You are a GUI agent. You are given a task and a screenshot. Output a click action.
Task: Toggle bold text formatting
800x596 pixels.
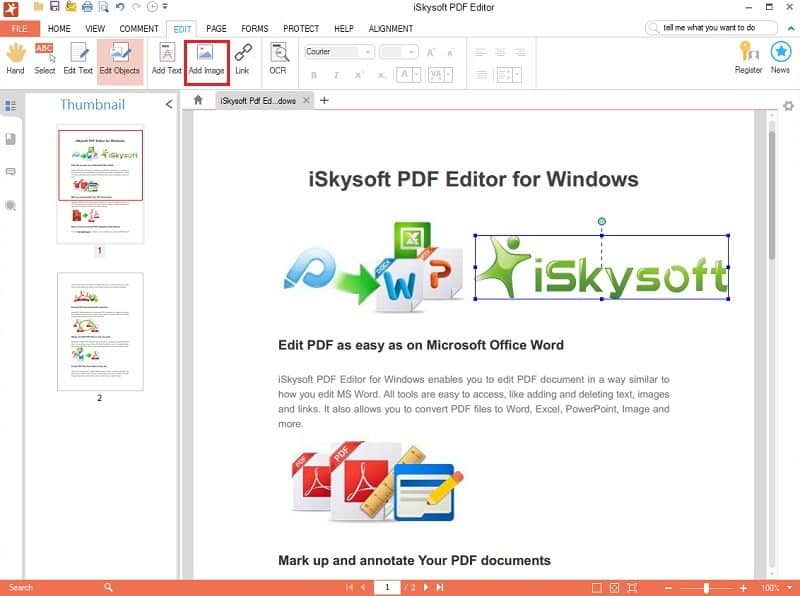pos(313,75)
